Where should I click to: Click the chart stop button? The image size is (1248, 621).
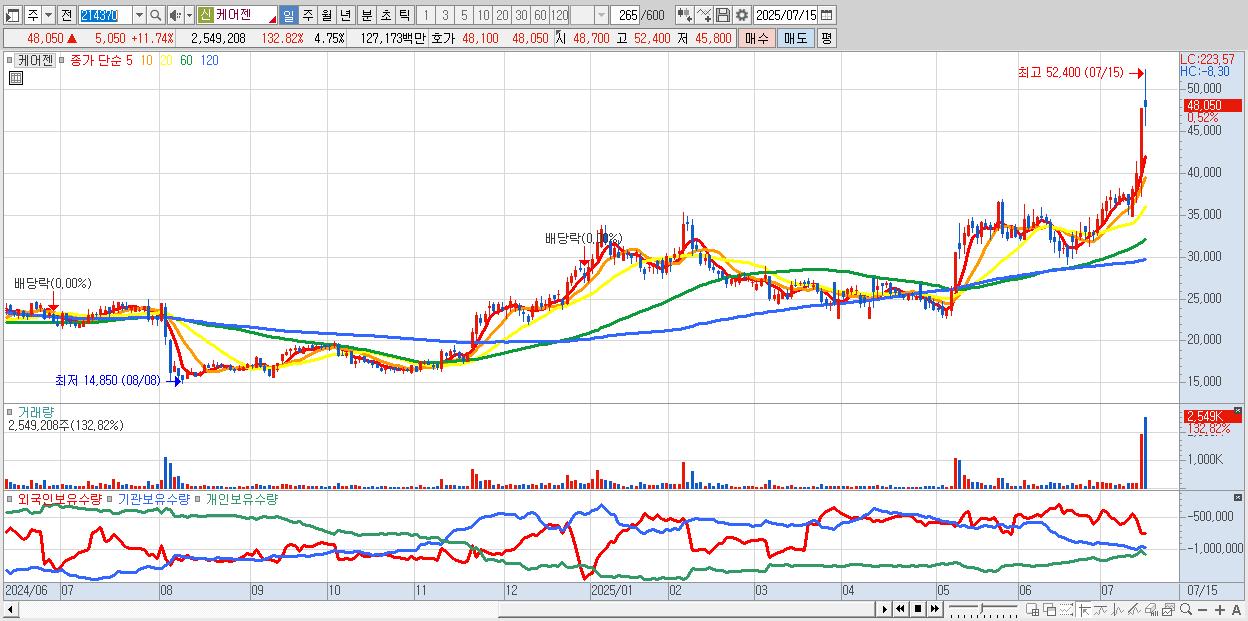(x=917, y=609)
